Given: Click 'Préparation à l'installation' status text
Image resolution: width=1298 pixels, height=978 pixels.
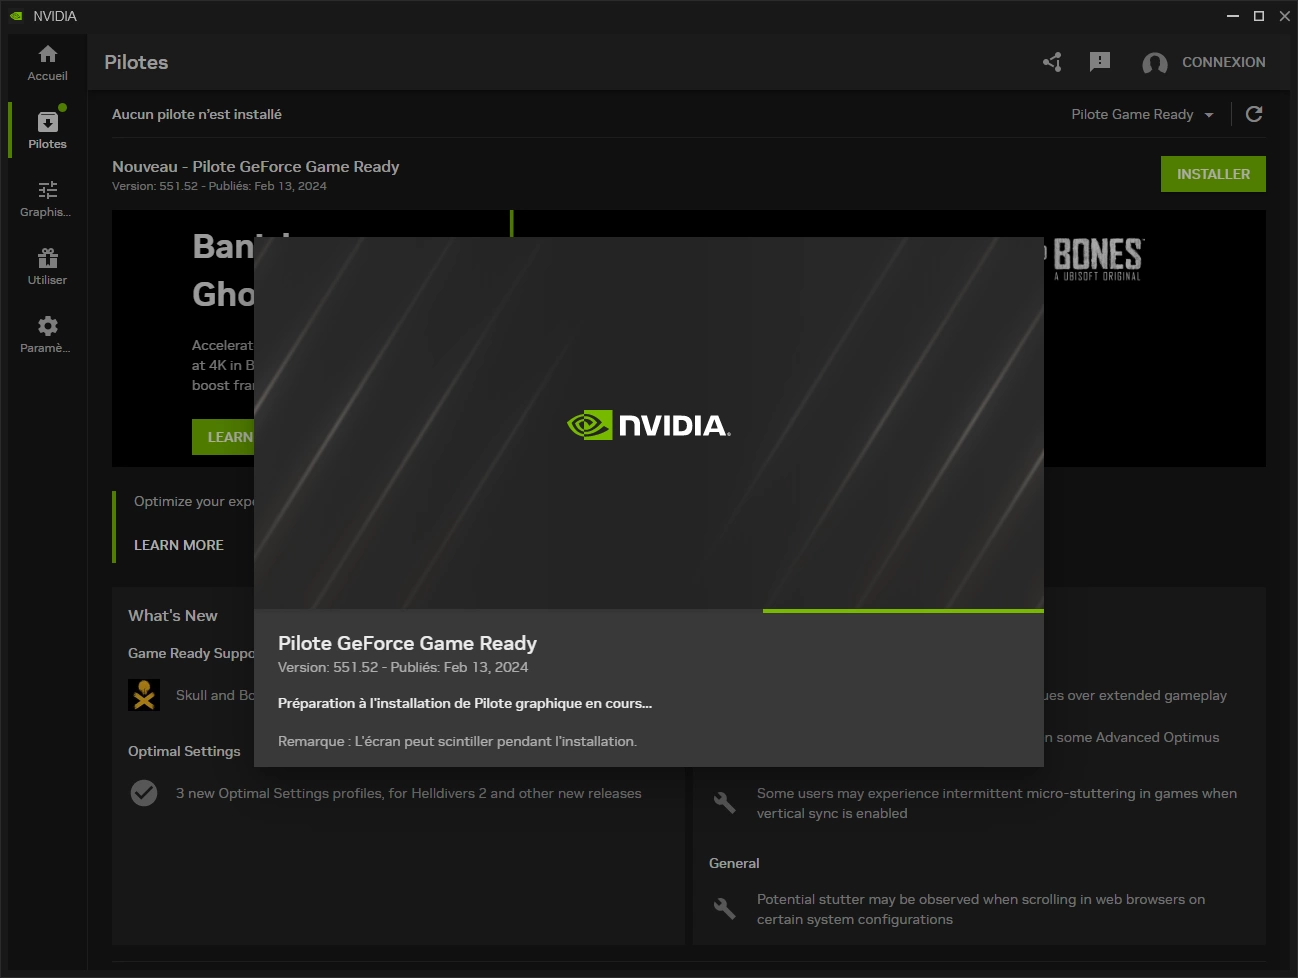Looking at the screenshot, I should coord(465,703).
